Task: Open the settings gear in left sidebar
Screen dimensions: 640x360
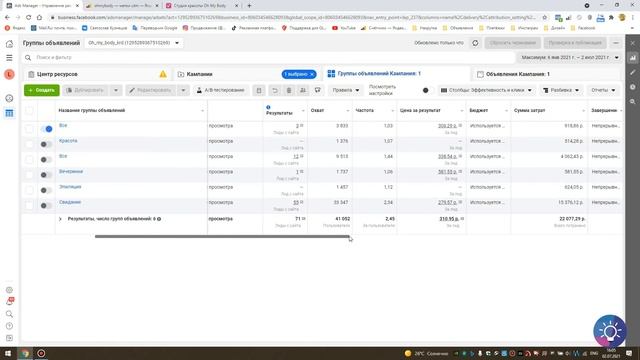Action: tap(9, 290)
